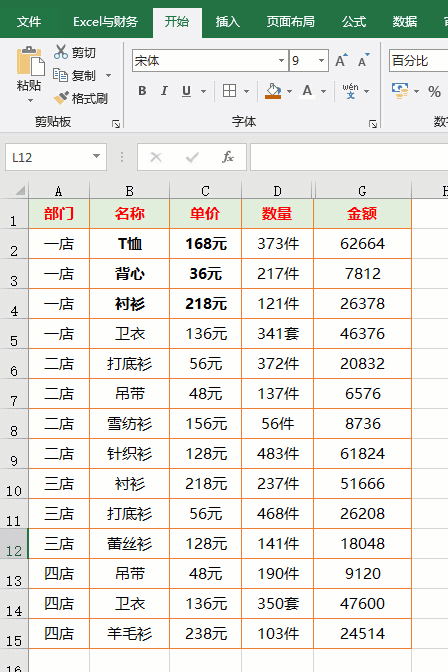
Task: Click the header cell 金额
Action: [x=363, y=213]
